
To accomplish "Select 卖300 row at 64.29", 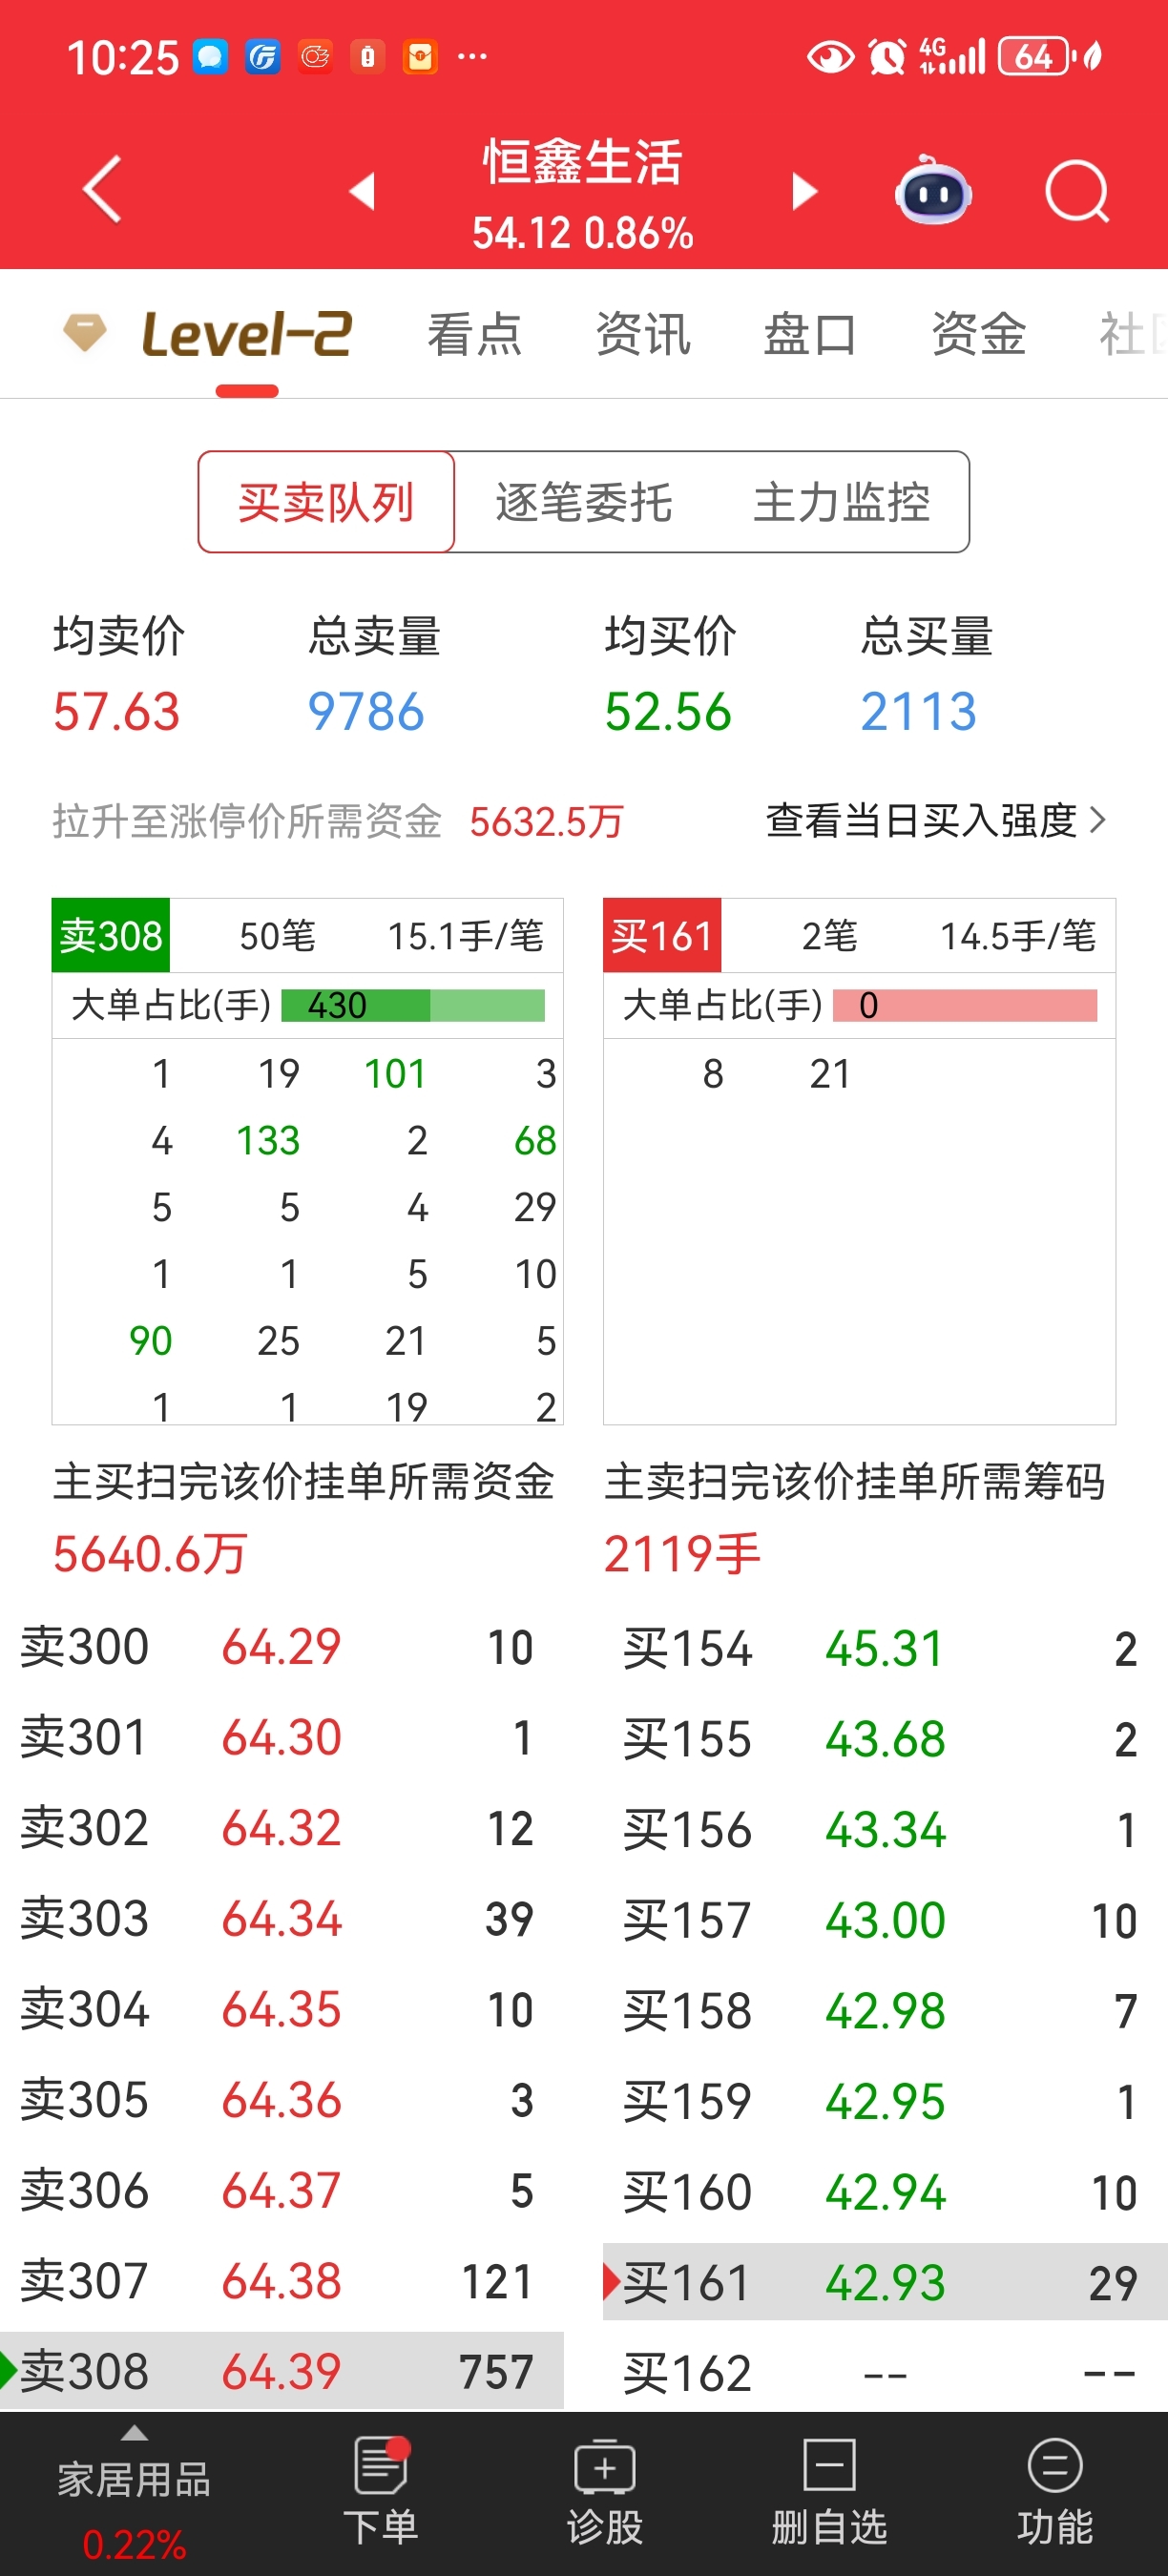I will tap(282, 1647).
